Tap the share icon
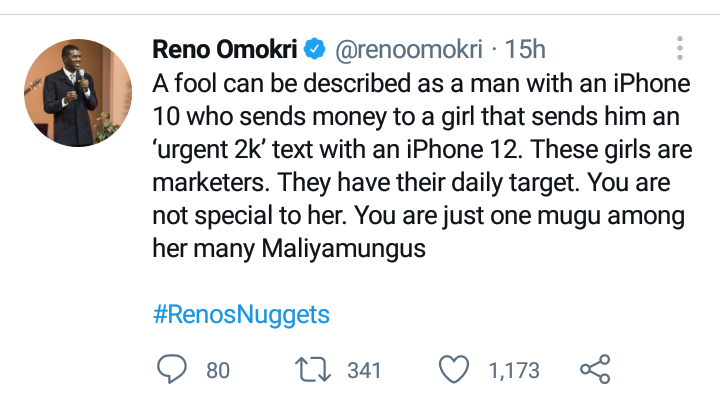Screen dimensions: 720x400 click(594, 369)
